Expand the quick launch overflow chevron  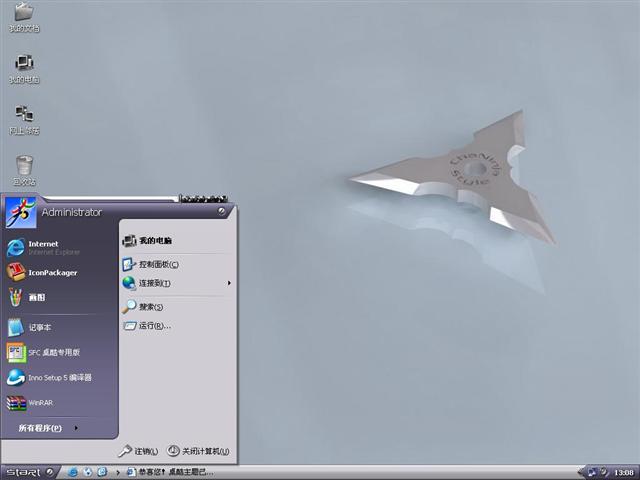(118, 473)
